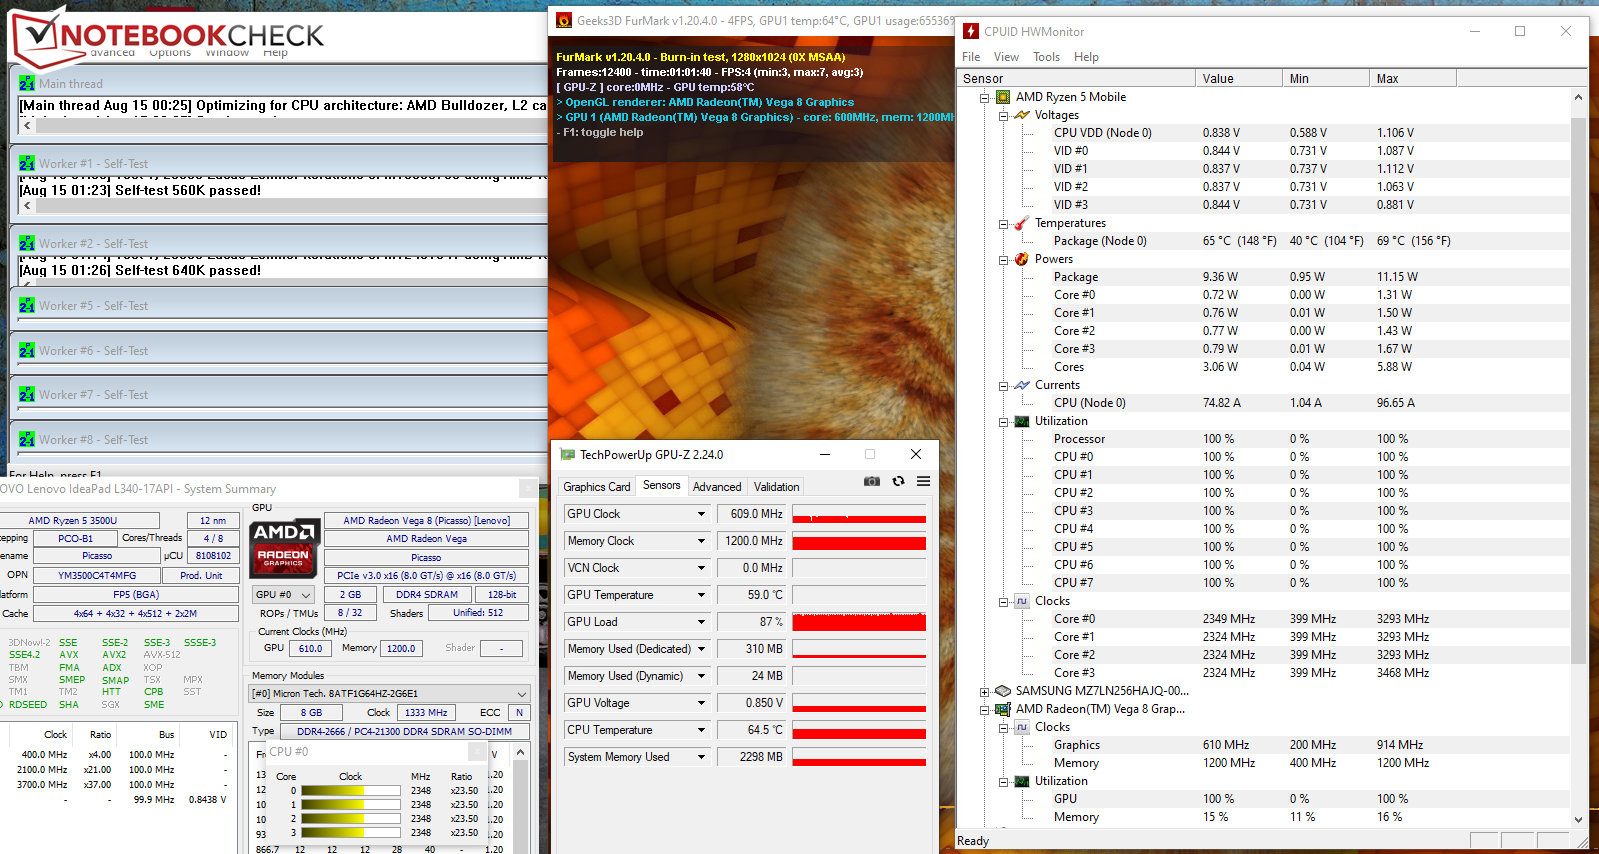The image size is (1599, 854).
Task: Collapse the Temperatures group in HWMonitor
Action: (1003, 224)
